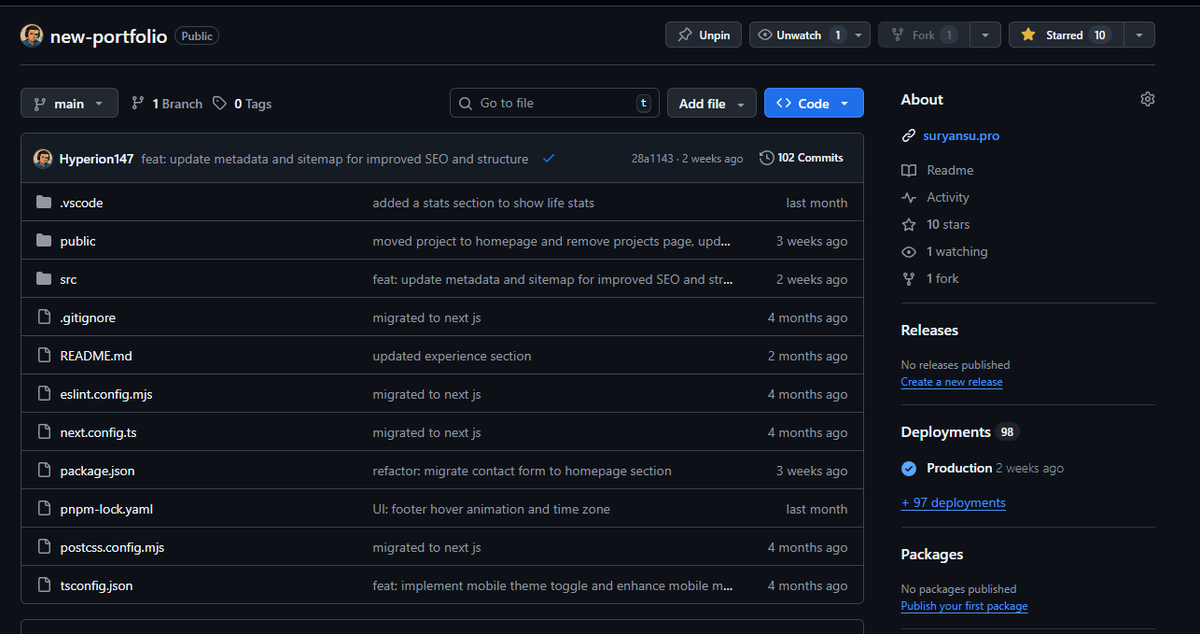
Task: Click the postcss.config.mjs file icon
Action: tap(43, 547)
